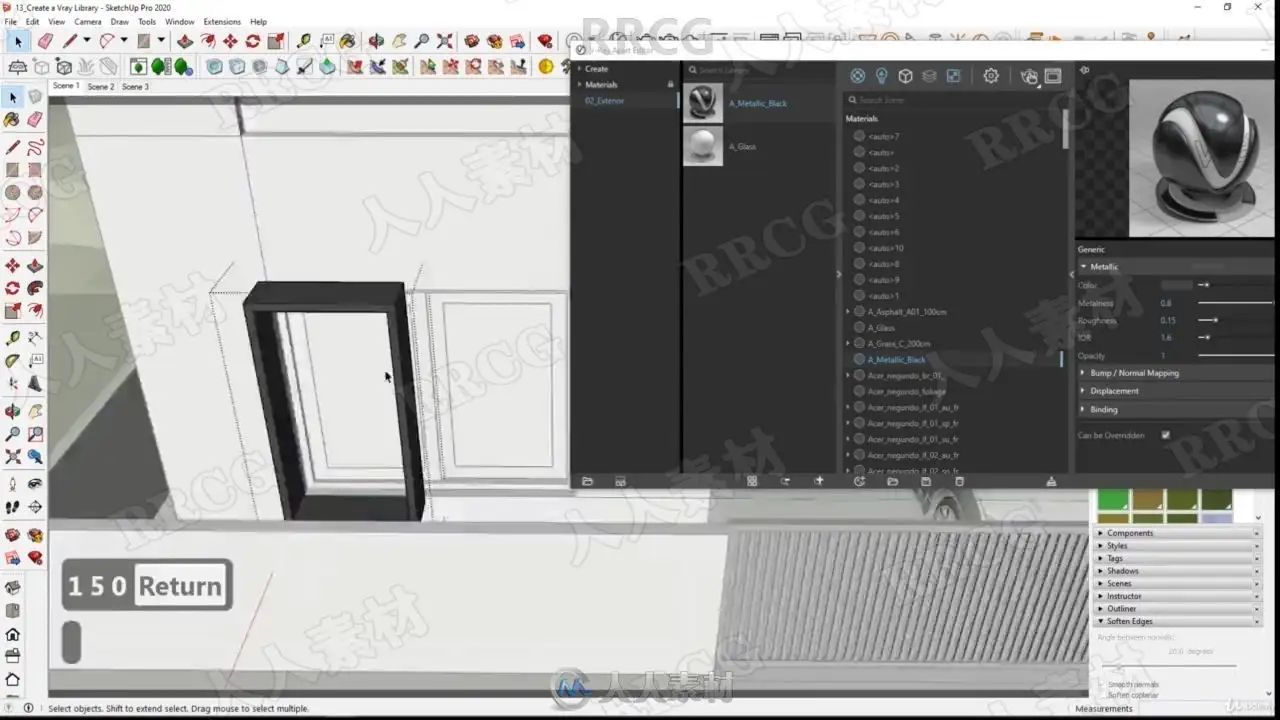Open the Draw menu
1280x720 pixels.
point(119,21)
